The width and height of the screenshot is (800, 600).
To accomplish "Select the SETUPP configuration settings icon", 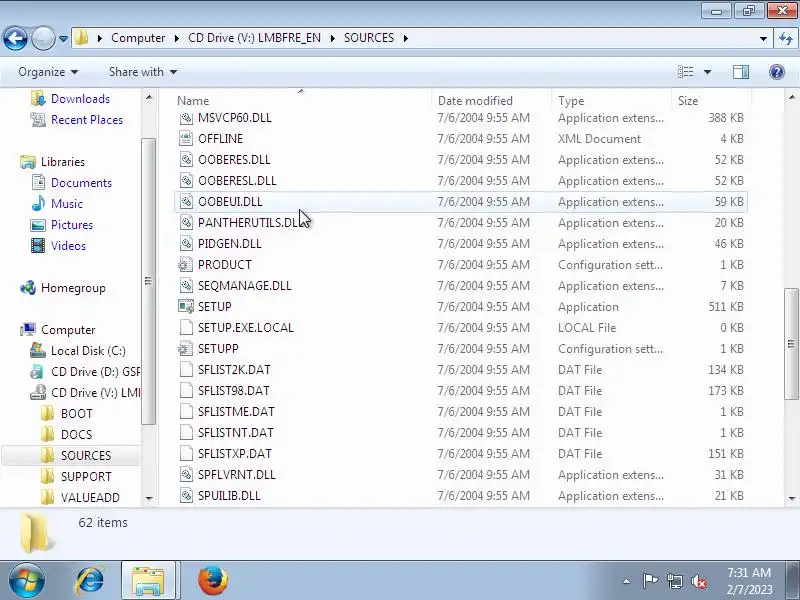I will coord(185,348).
